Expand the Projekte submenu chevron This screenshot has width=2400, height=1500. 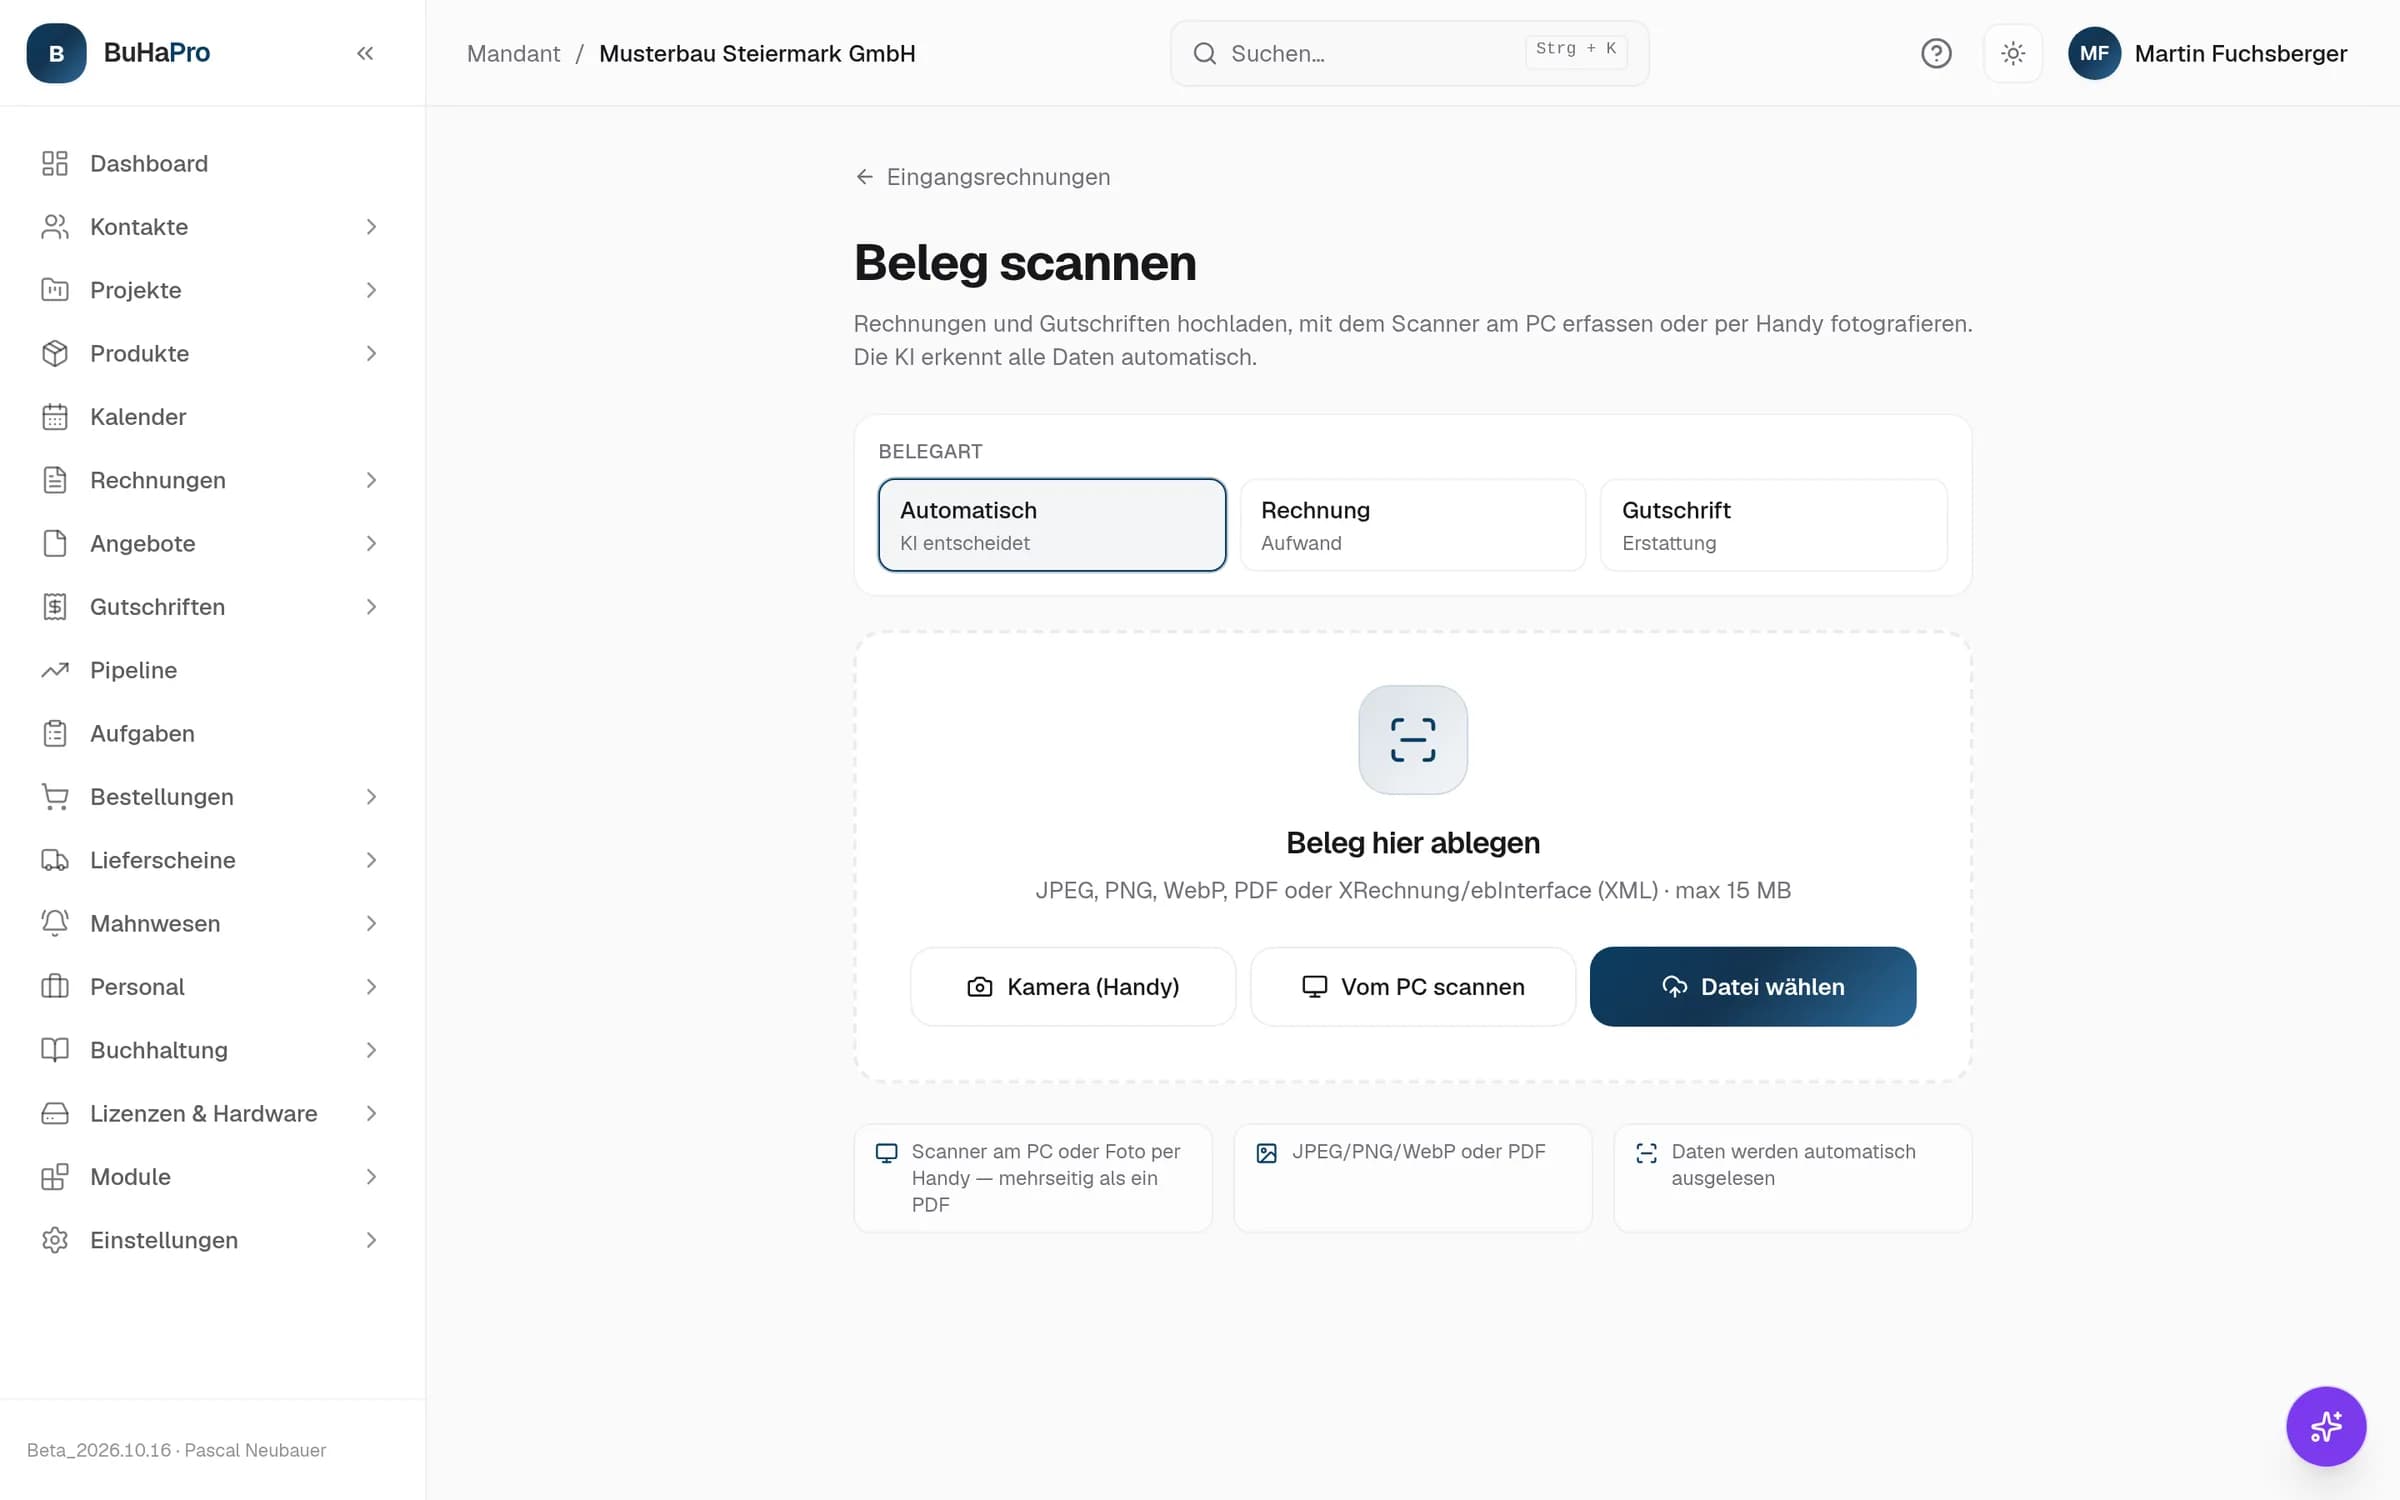371,290
